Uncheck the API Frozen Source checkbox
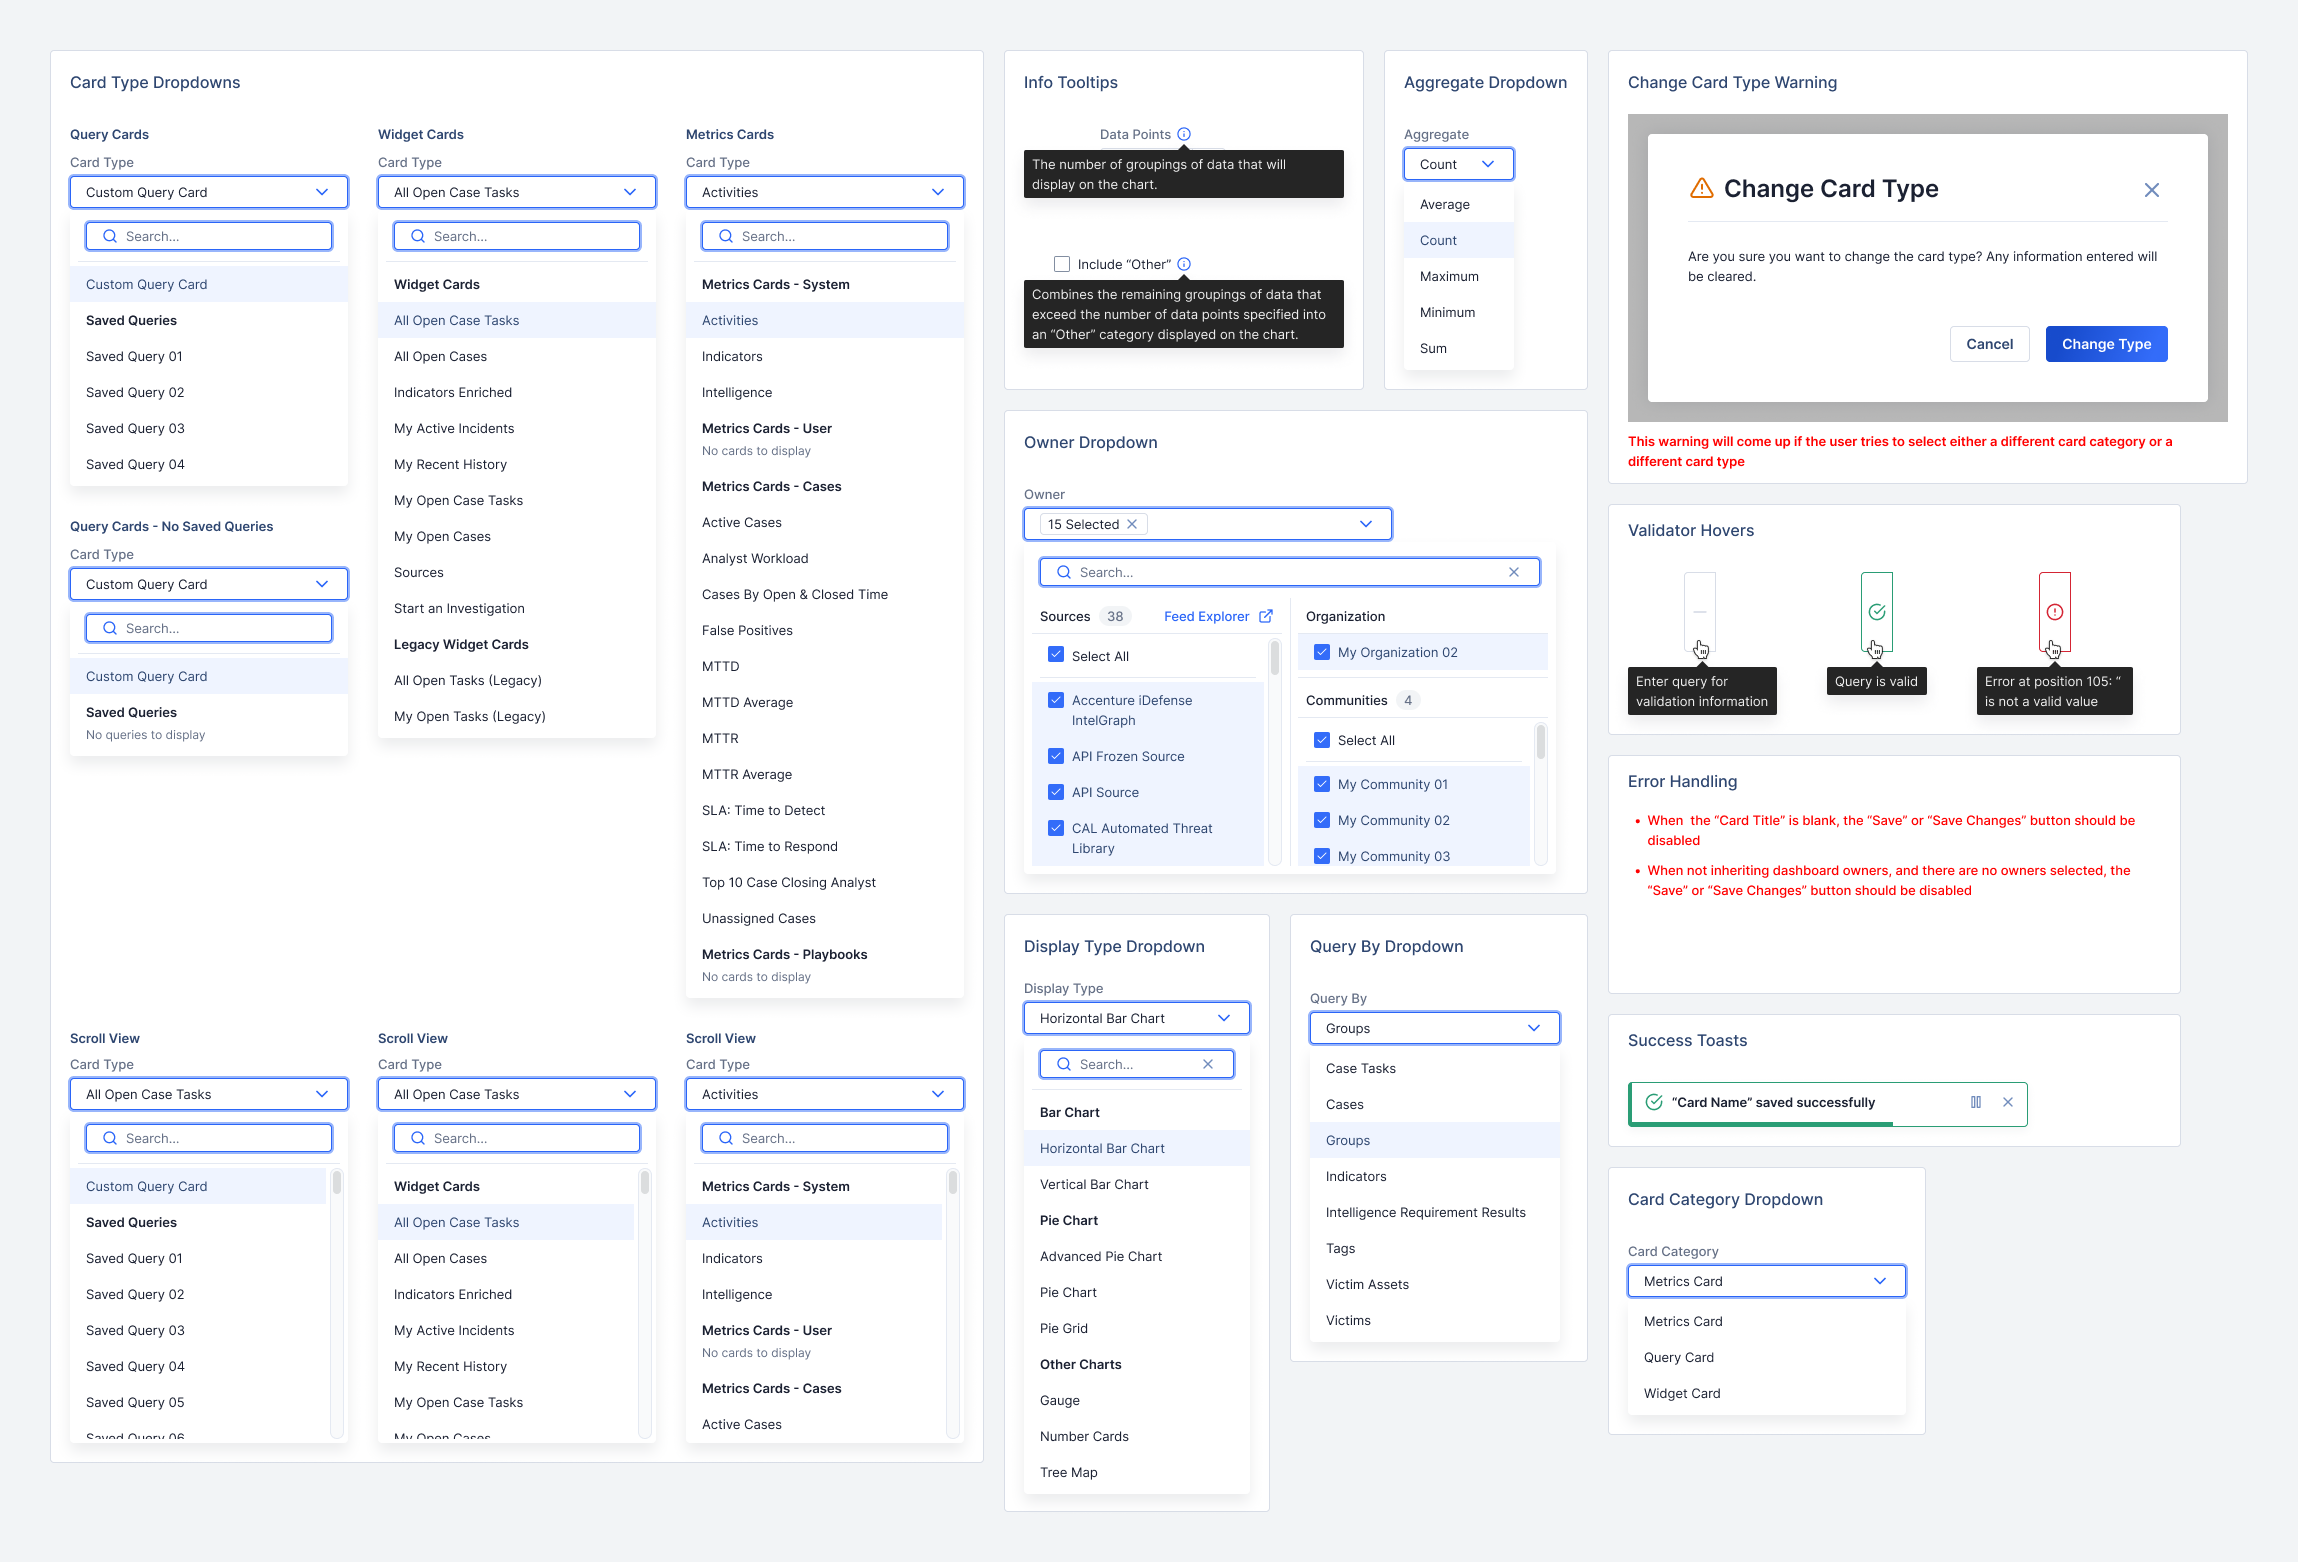Image resolution: width=2298 pixels, height=1562 pixels. click(1056, 756)
